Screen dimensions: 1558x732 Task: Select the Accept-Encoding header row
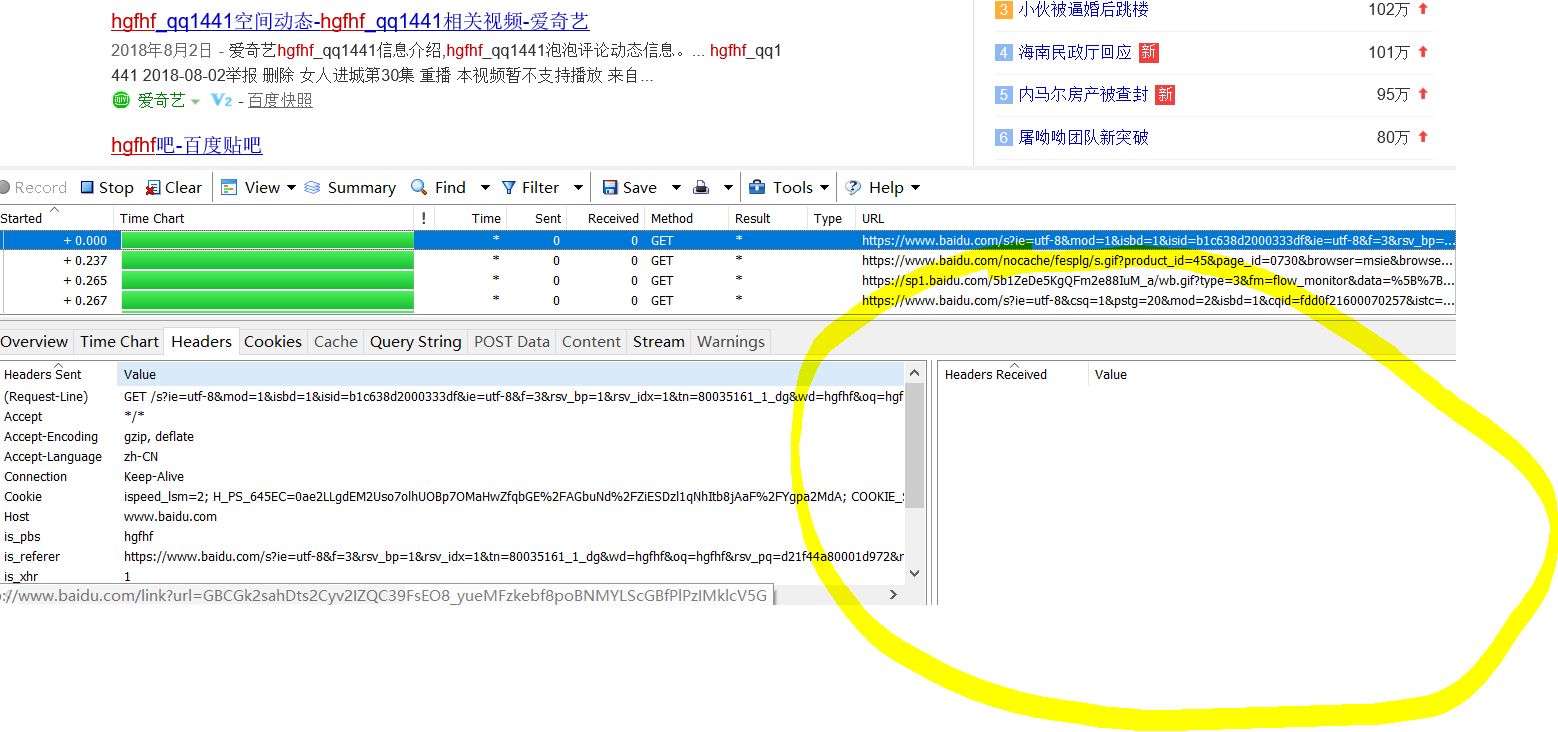pos(452,437)
